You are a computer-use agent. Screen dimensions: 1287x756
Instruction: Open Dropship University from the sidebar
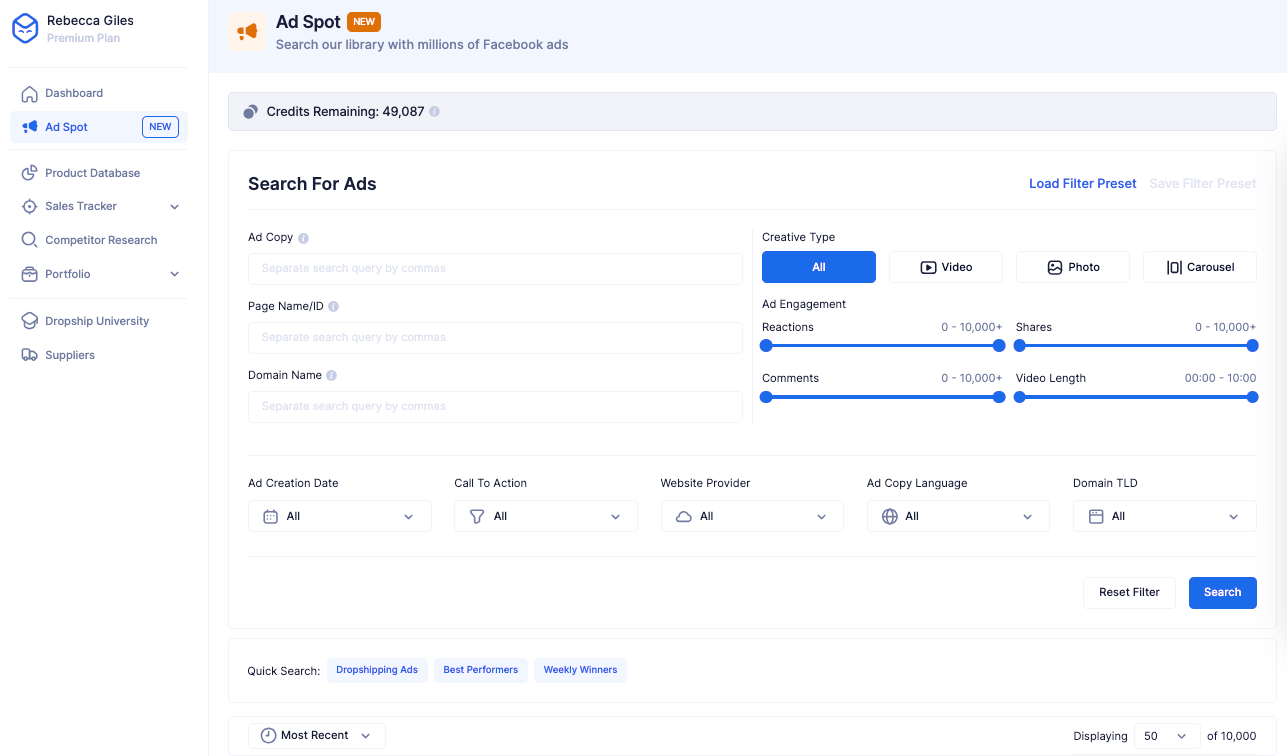click(x=97, y=321)
